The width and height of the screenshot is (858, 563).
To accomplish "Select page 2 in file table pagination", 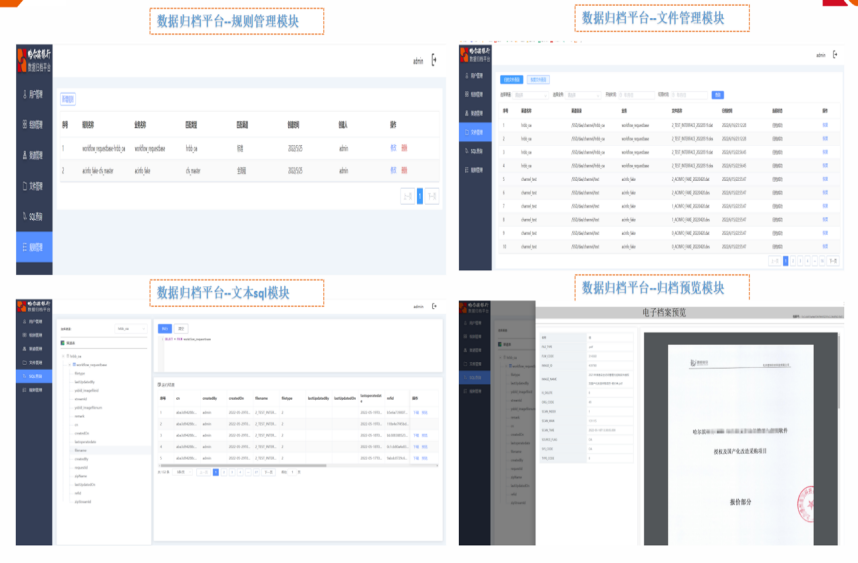I will [x=793, y=262].
